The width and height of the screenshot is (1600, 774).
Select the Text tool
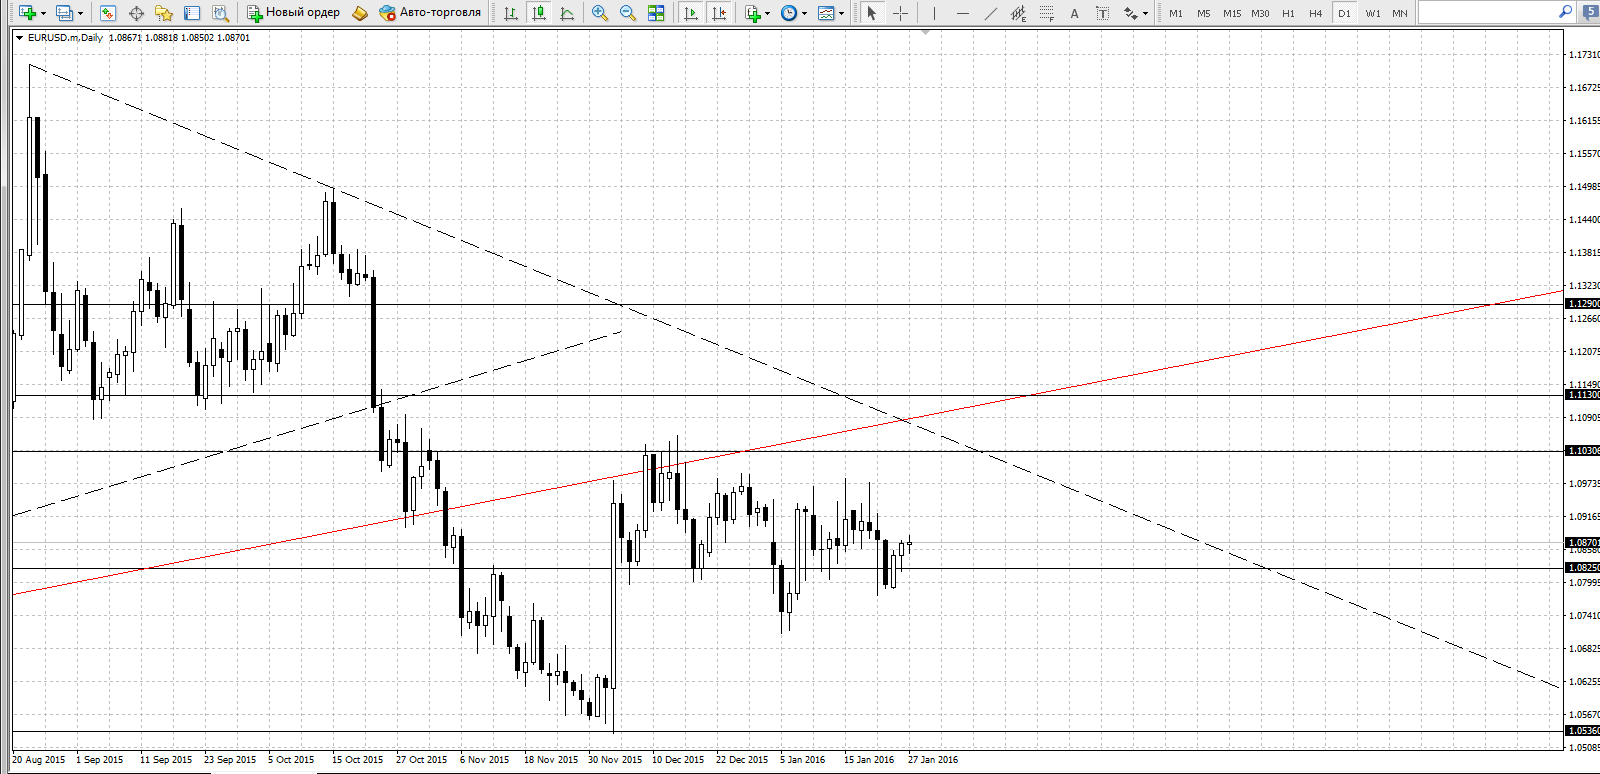(x=1074, y=13)
